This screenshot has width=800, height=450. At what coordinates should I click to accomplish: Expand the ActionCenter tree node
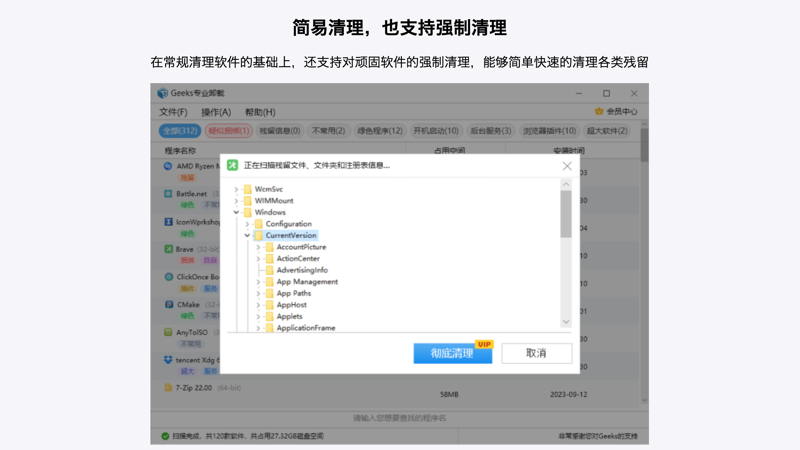coord(258,259)
